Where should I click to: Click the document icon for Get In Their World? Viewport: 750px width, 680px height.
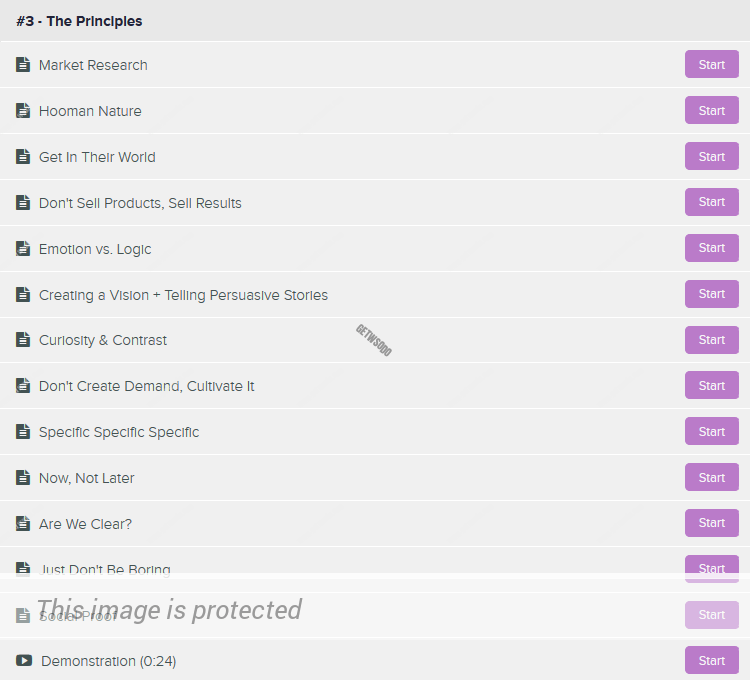coord(23,157)
